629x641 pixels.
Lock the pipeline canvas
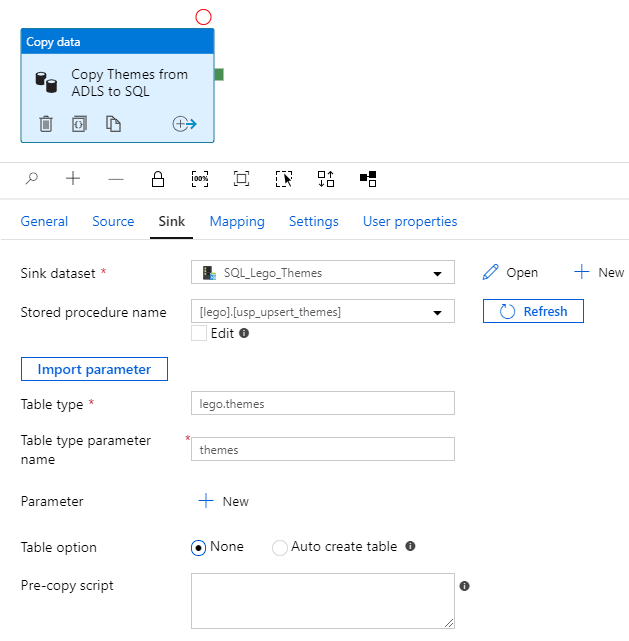[157, 179]
